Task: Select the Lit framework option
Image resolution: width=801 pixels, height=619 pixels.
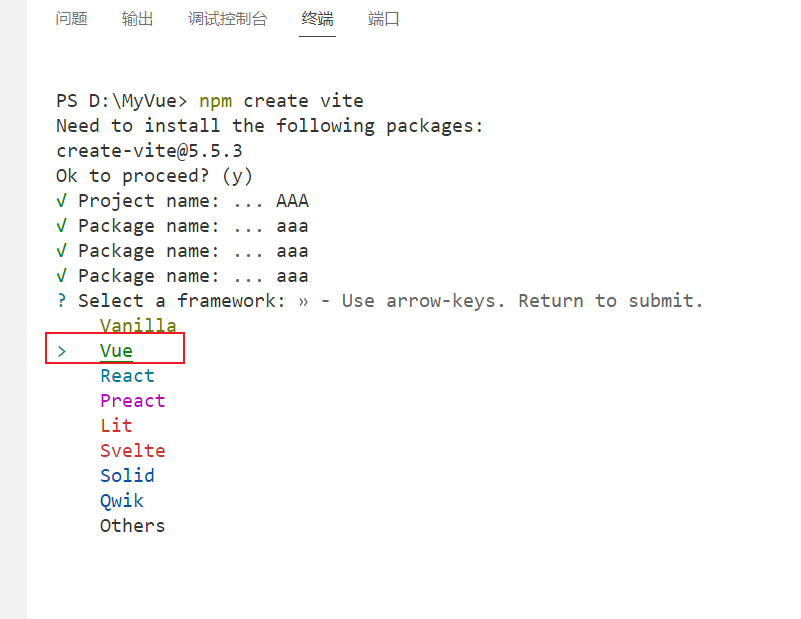Action: pyautogui.click(x=116, y=425)
